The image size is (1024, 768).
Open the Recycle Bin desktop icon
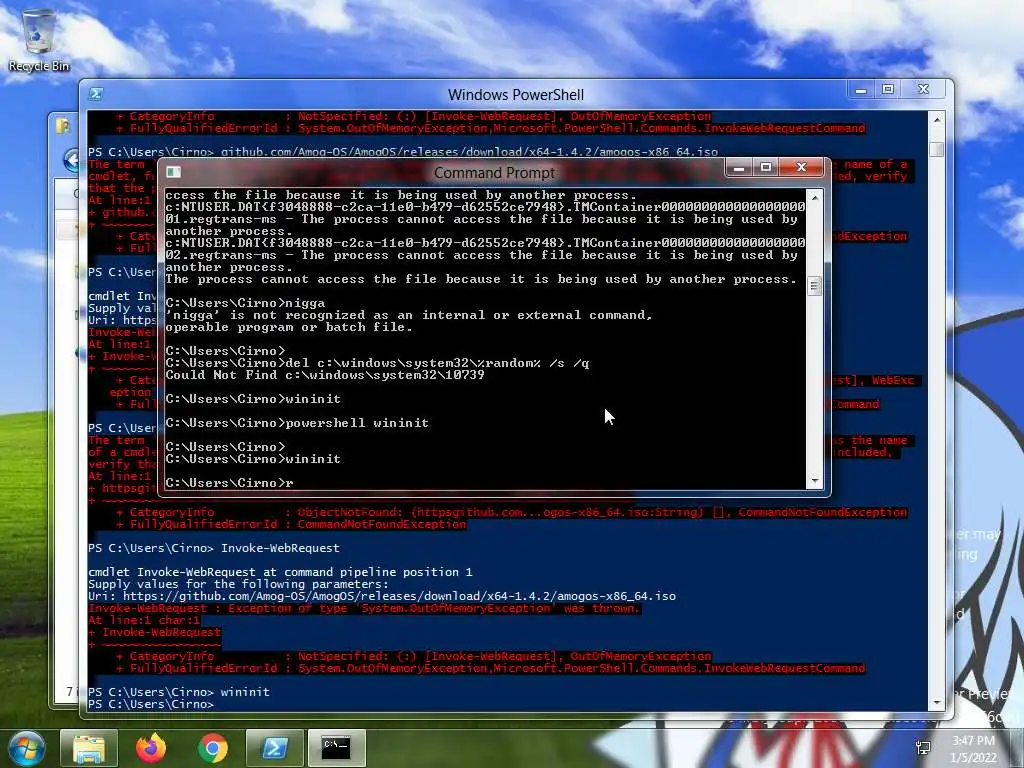[x=39, y=40]
